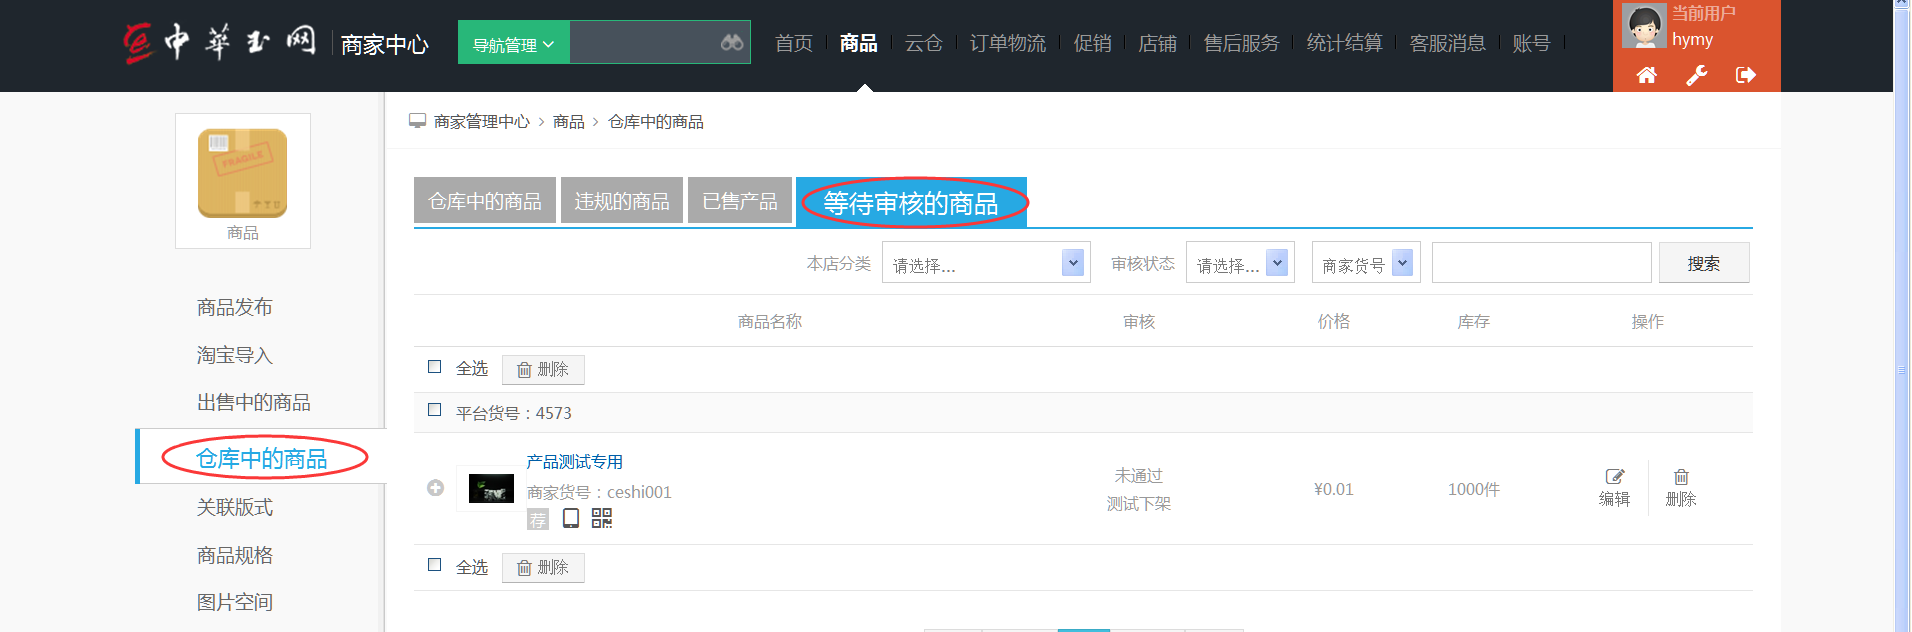Click the 测试下架 audit remark text

(x=1139, y=503)
